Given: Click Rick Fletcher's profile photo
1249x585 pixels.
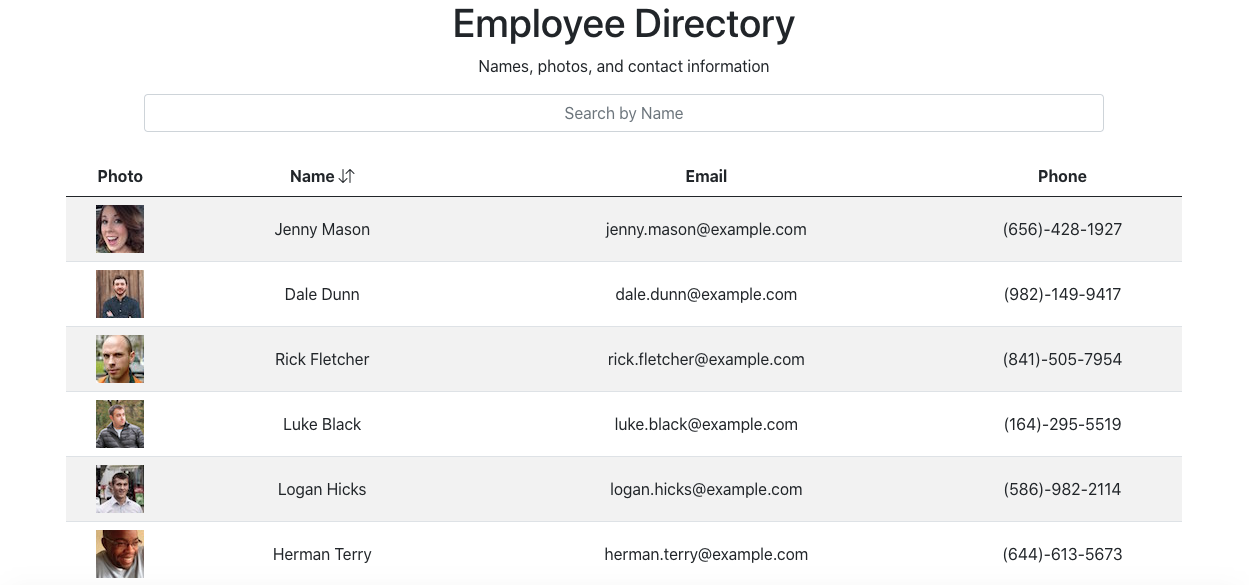Looking at the screenshot, I should (120, 359).
